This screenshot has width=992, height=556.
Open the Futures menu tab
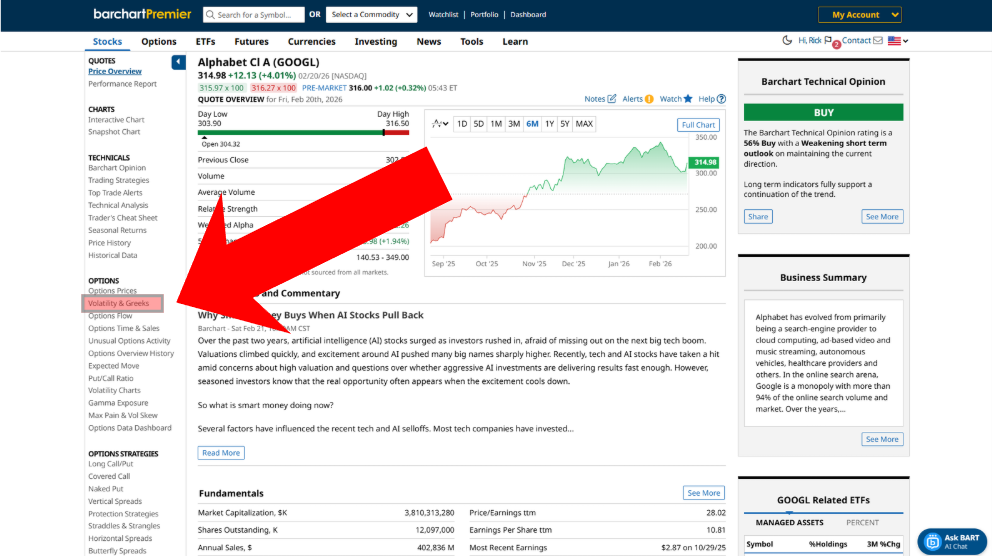click(251, 42)
